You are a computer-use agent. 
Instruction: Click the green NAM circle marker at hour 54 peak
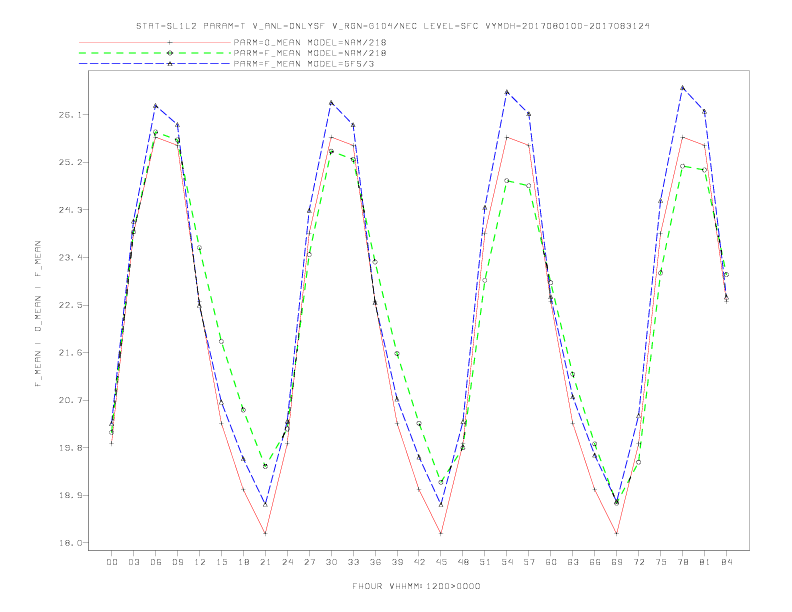tap(507, 180)
